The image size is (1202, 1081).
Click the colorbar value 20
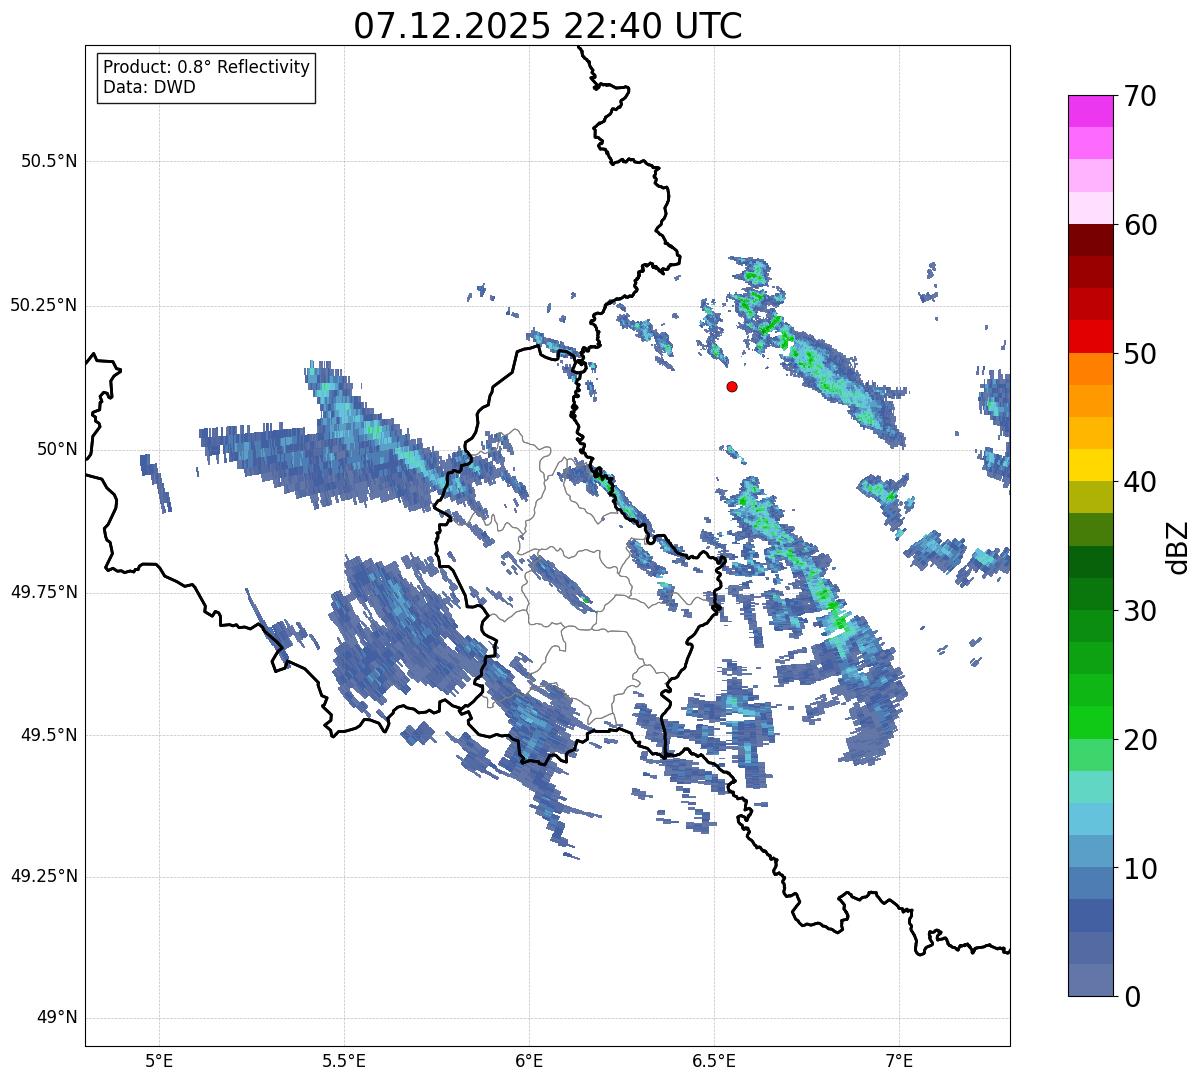click(1140, 740)
